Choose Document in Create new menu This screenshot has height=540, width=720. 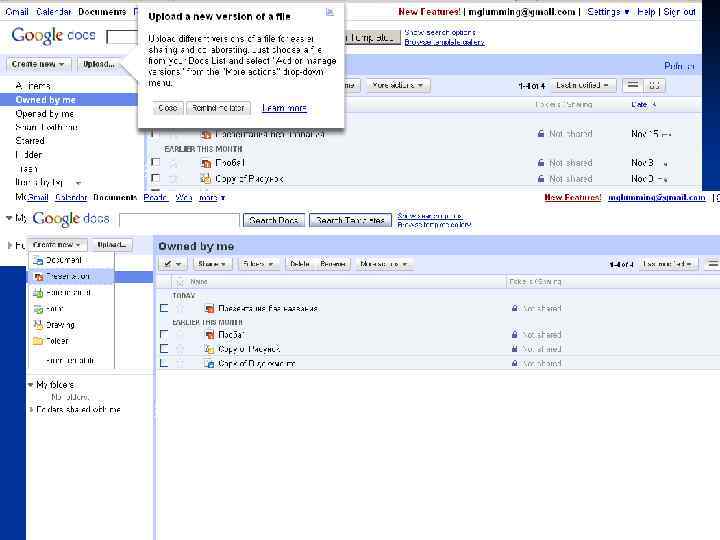[63, 260]
